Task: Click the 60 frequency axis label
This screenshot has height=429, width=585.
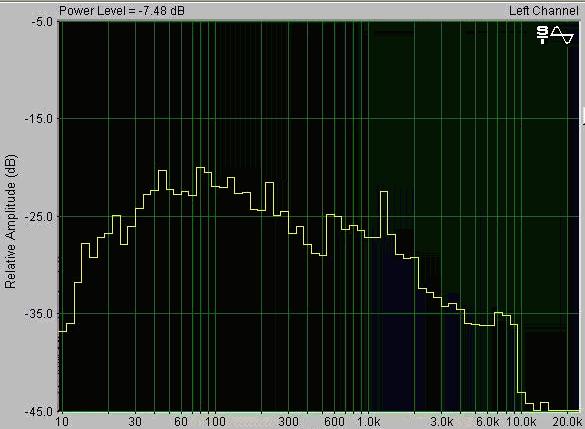Action: [x=181, y=422]
